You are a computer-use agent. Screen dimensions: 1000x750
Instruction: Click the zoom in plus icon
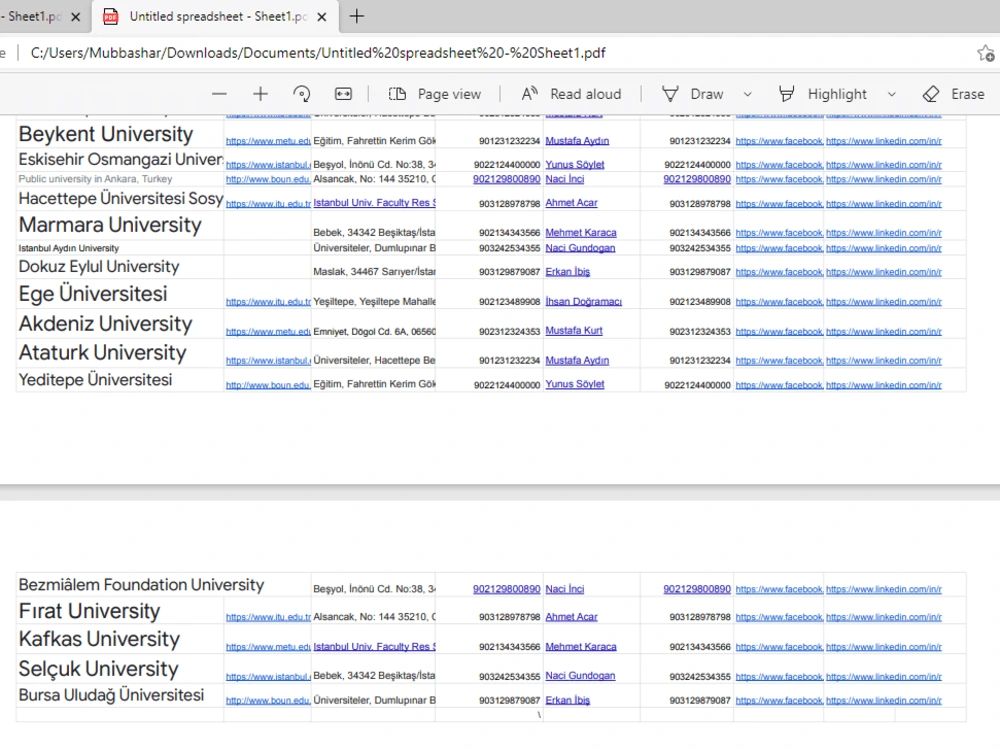pos(260,94)
